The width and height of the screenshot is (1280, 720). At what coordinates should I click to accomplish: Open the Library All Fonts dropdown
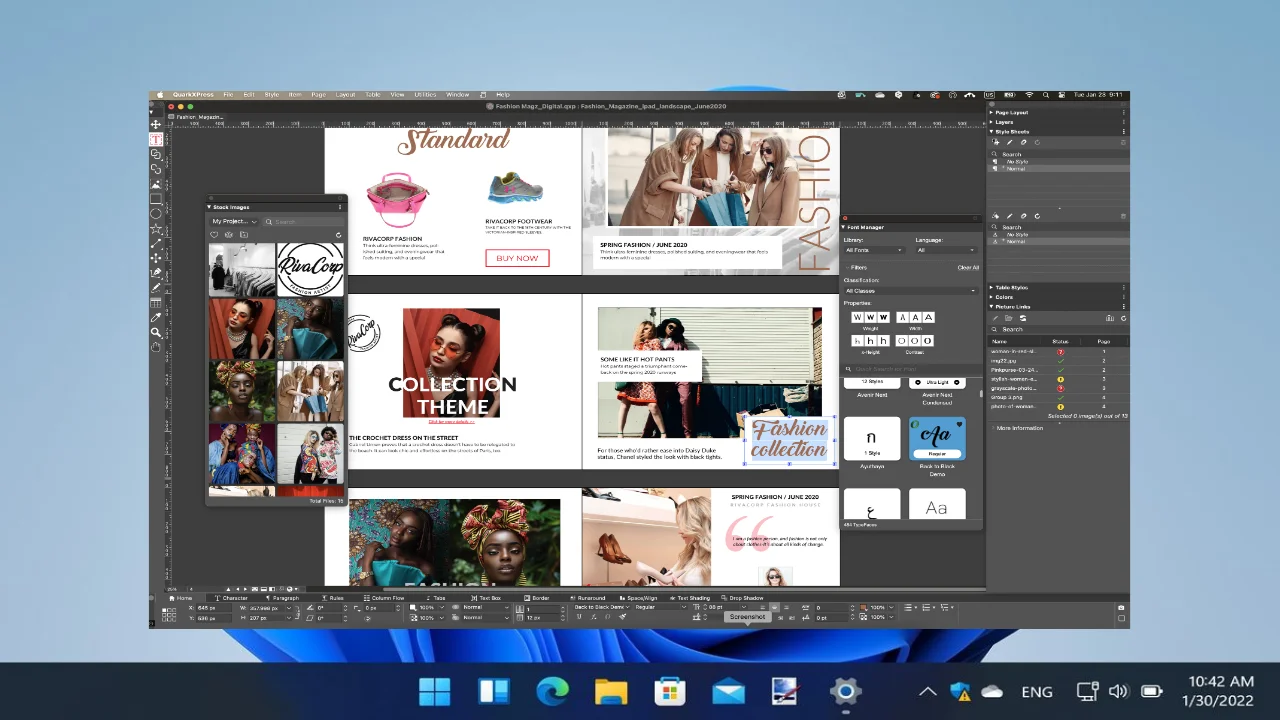coord(874,250)
